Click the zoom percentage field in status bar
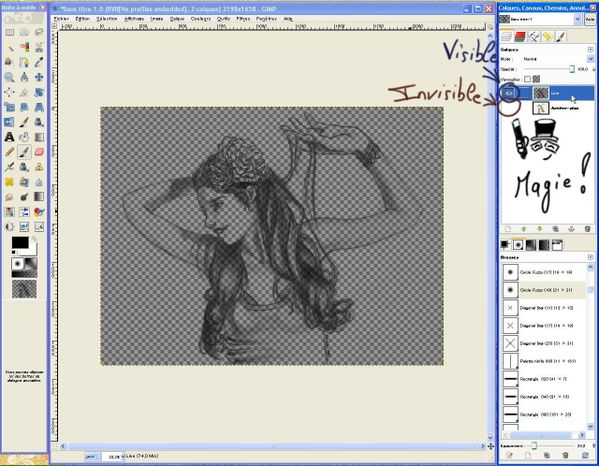 [x=112, y=456]
